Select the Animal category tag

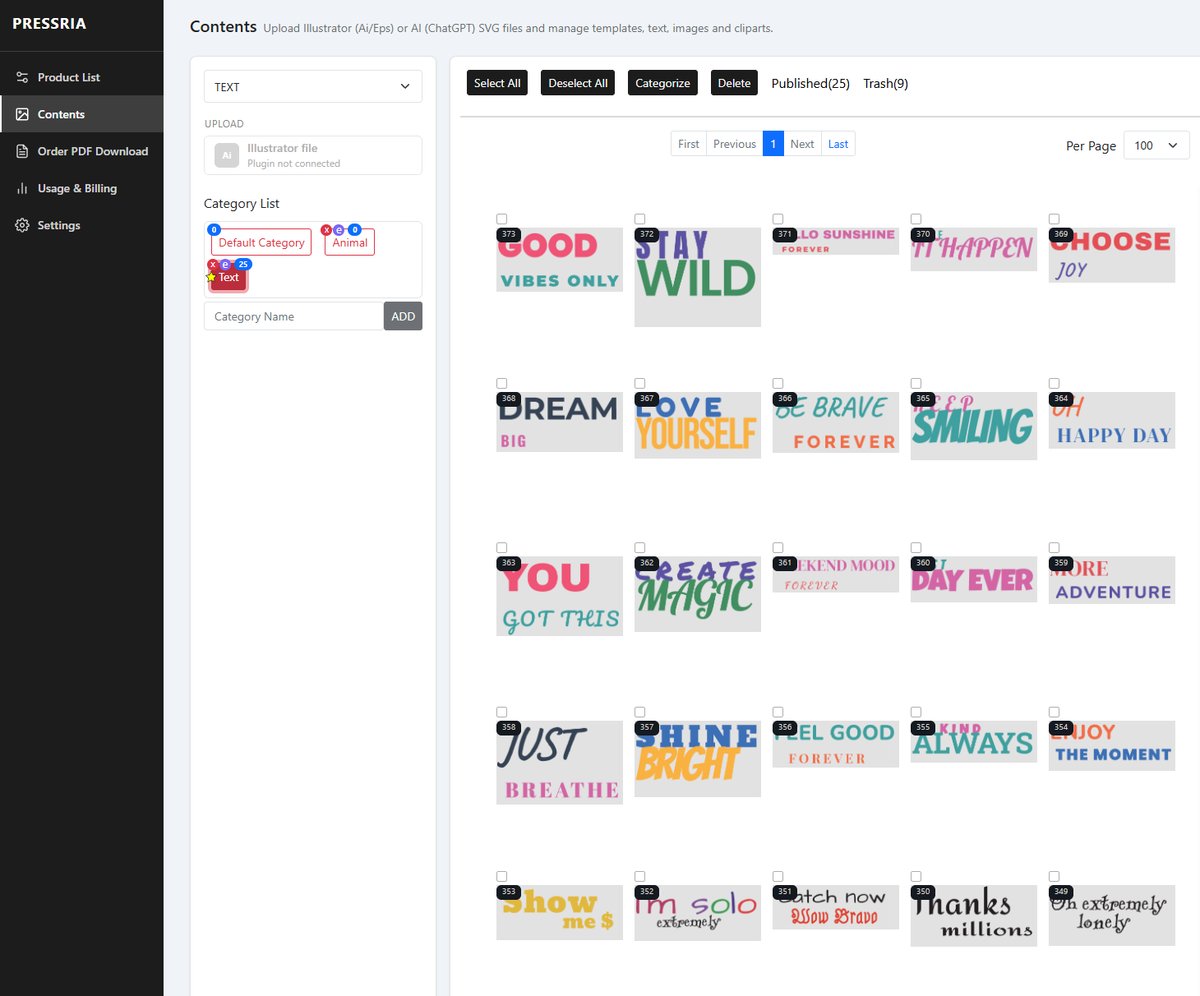(x=350, y=243)
